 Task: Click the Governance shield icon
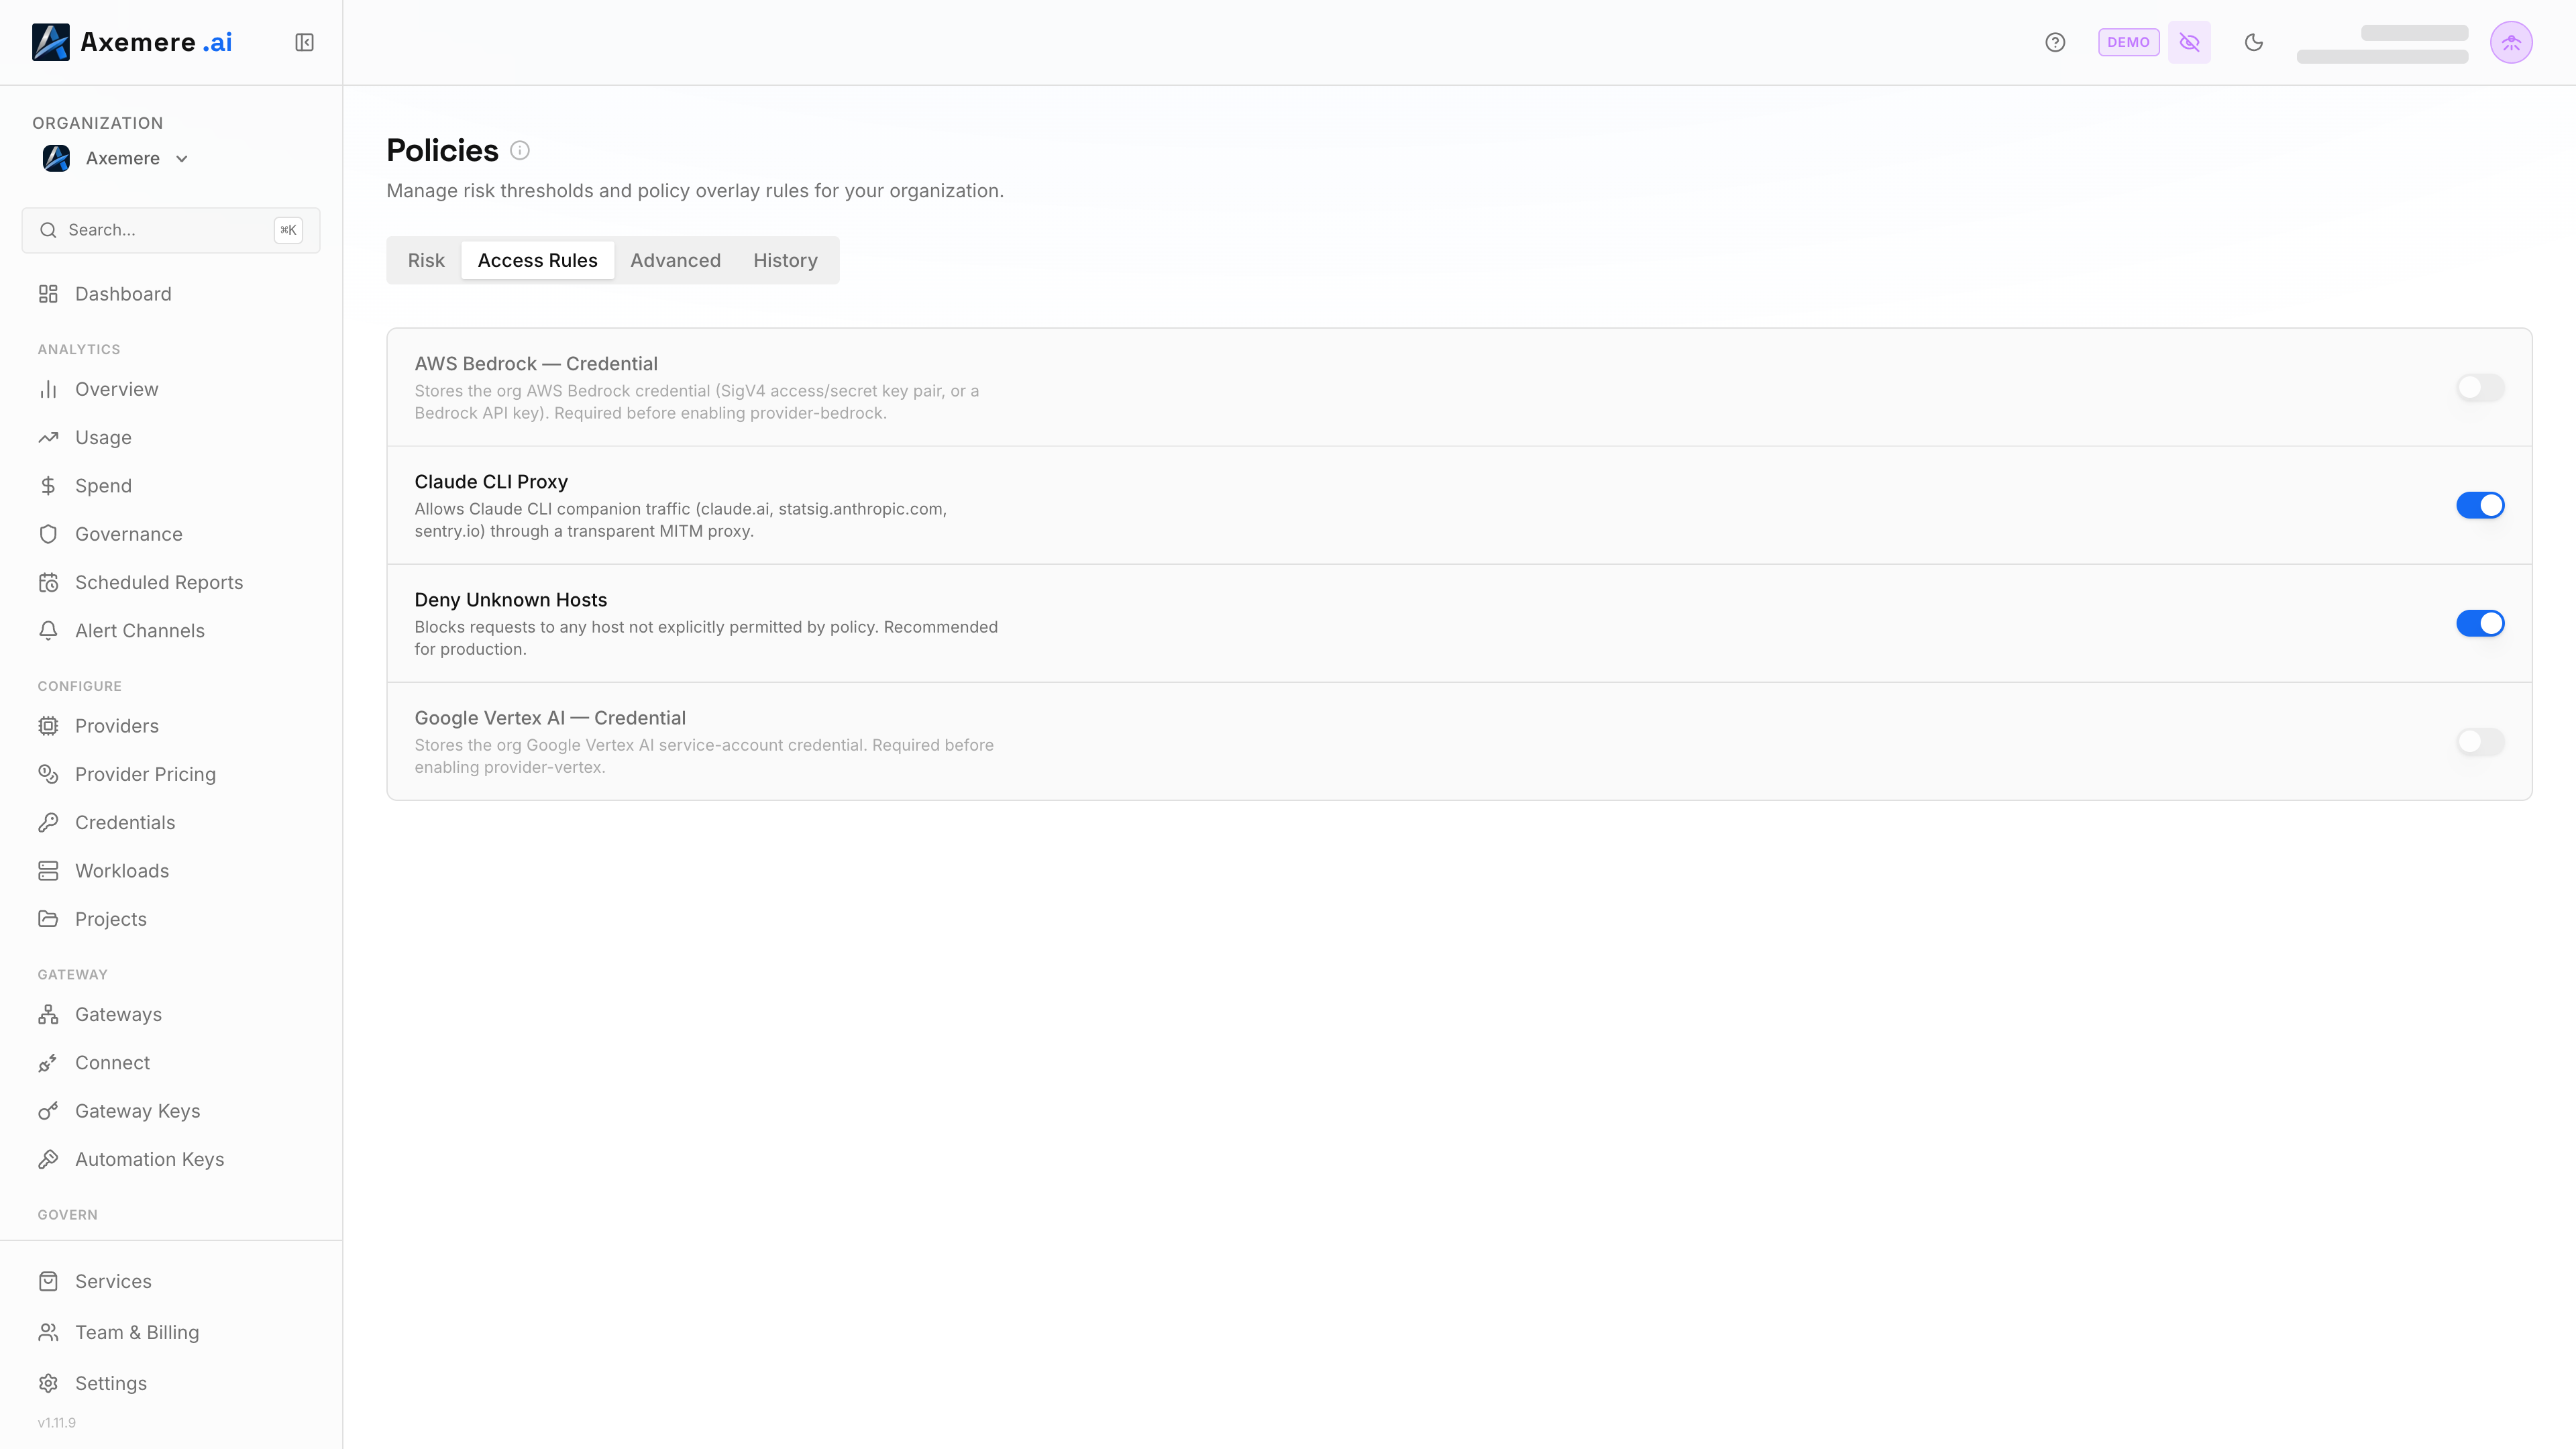[x=48, y=534]
